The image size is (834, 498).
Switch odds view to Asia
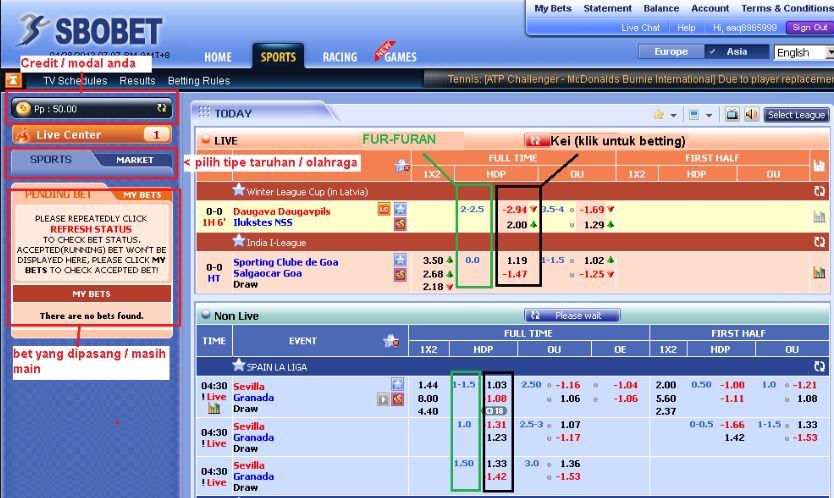[737, 52]
